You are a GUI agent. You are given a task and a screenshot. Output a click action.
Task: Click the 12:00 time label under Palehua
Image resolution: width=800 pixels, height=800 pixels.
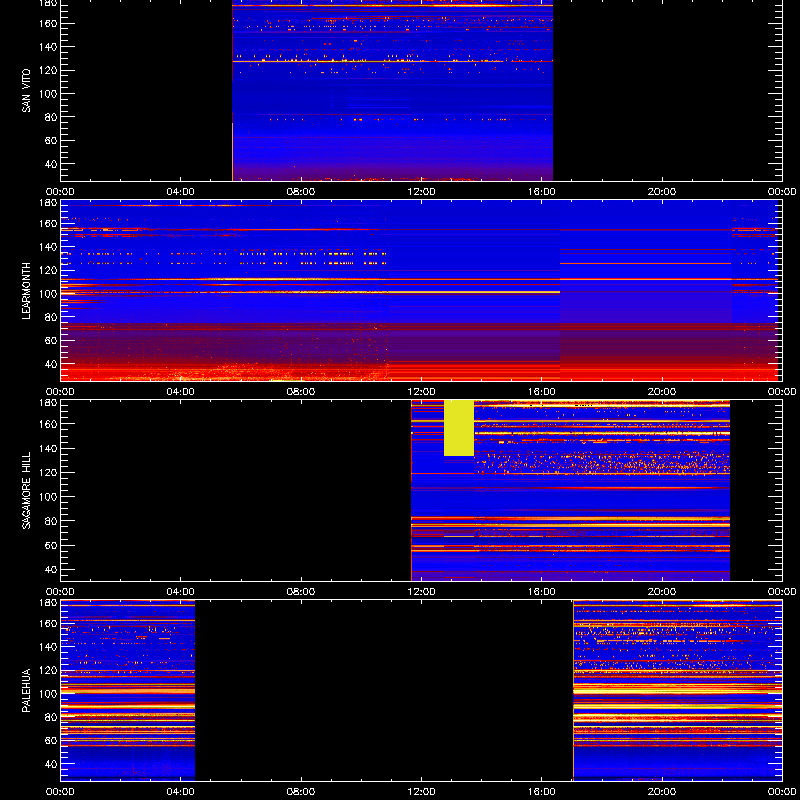tap(421, 792)
